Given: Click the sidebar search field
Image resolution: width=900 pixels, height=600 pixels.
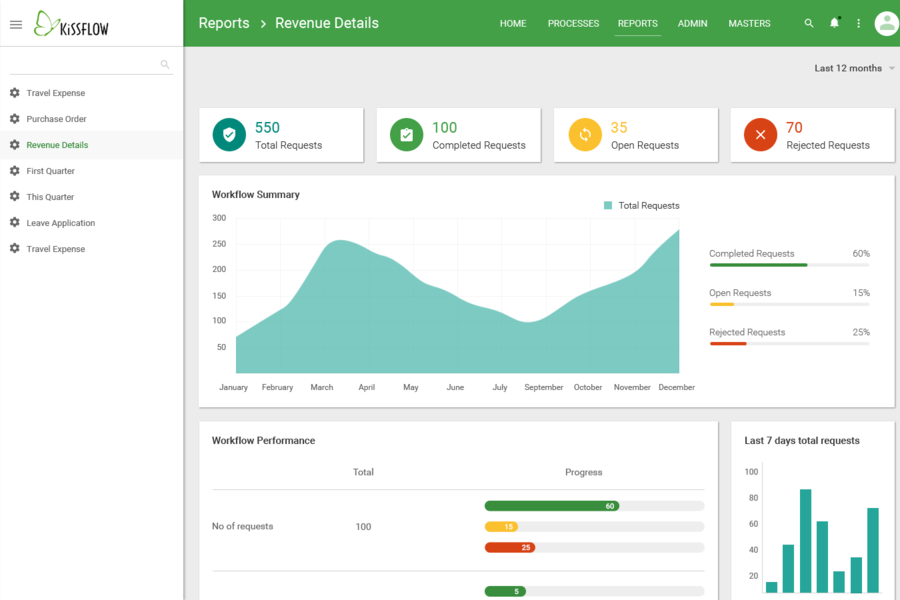Looking at the screenshot, I should point(85,65).
